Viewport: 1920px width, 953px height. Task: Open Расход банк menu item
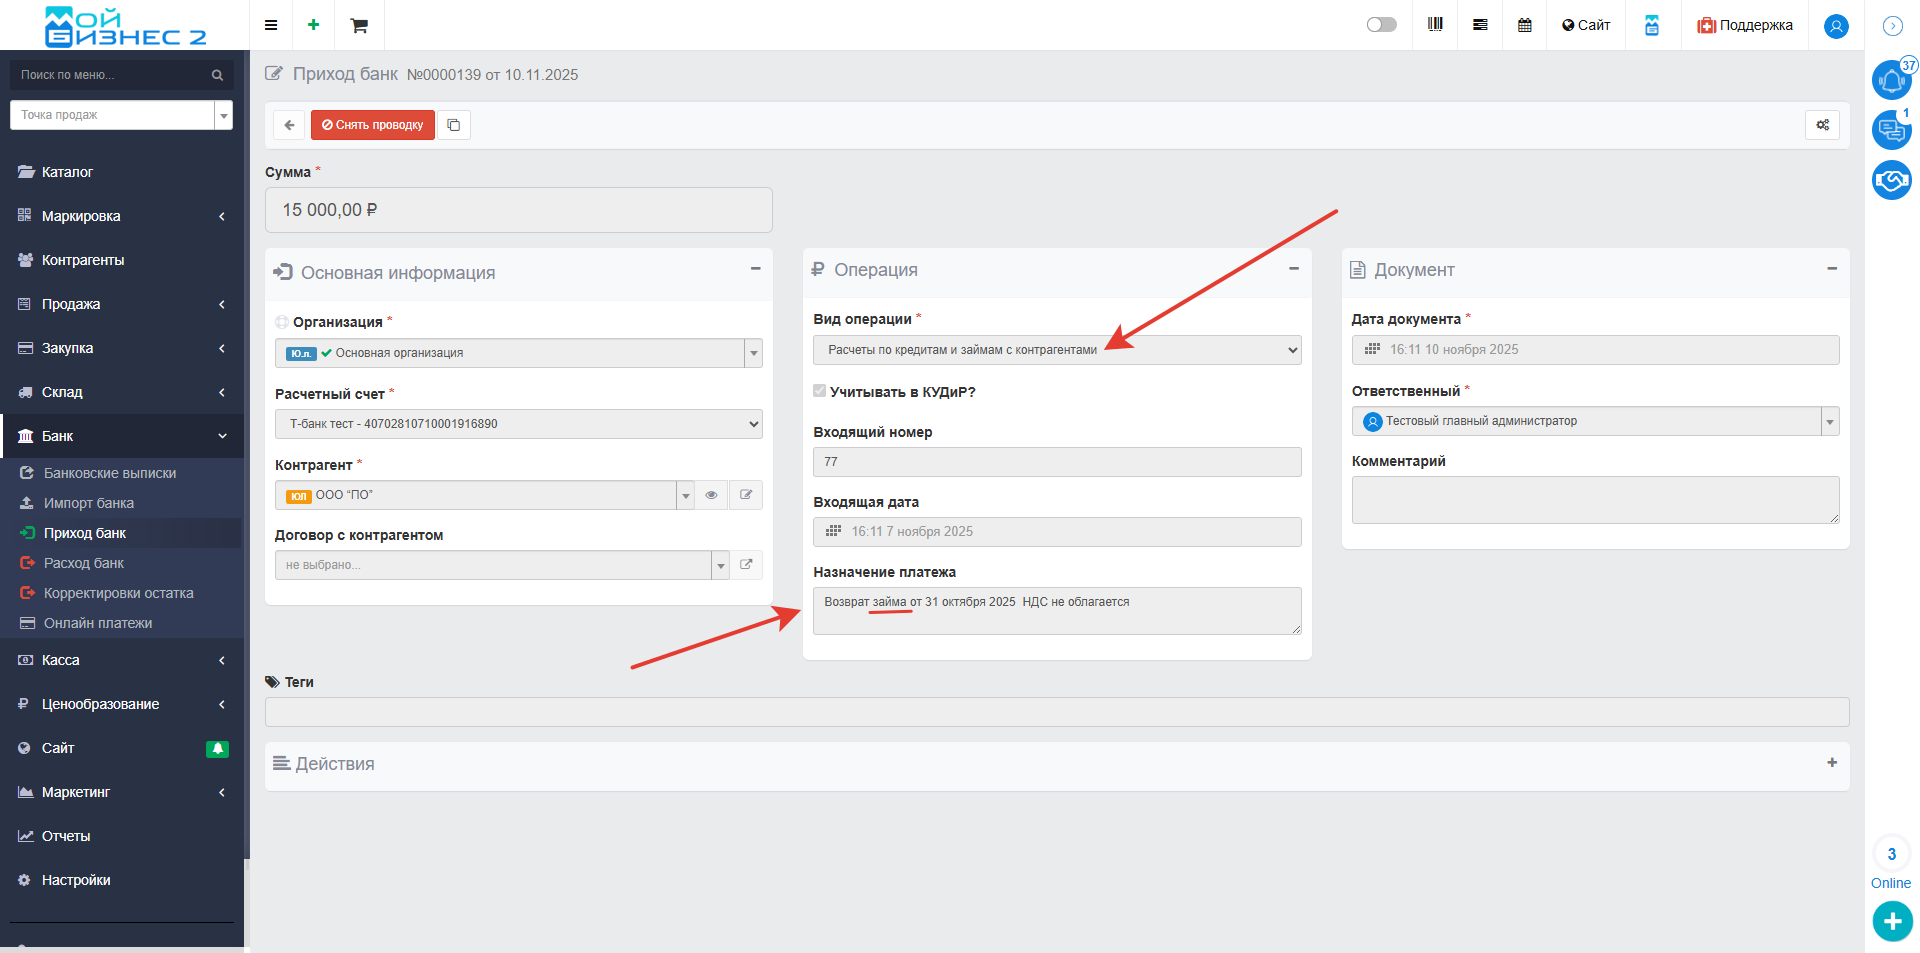tap(84, 563)
